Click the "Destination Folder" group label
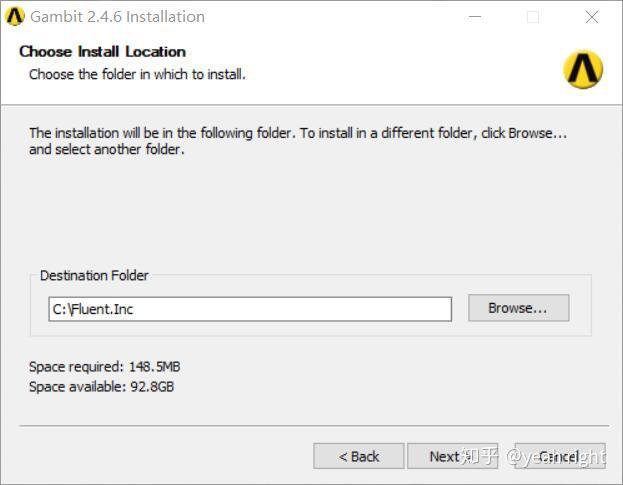The width and height of the screenshot is (623, 485). pyautogui.click(x=94, y=275)
